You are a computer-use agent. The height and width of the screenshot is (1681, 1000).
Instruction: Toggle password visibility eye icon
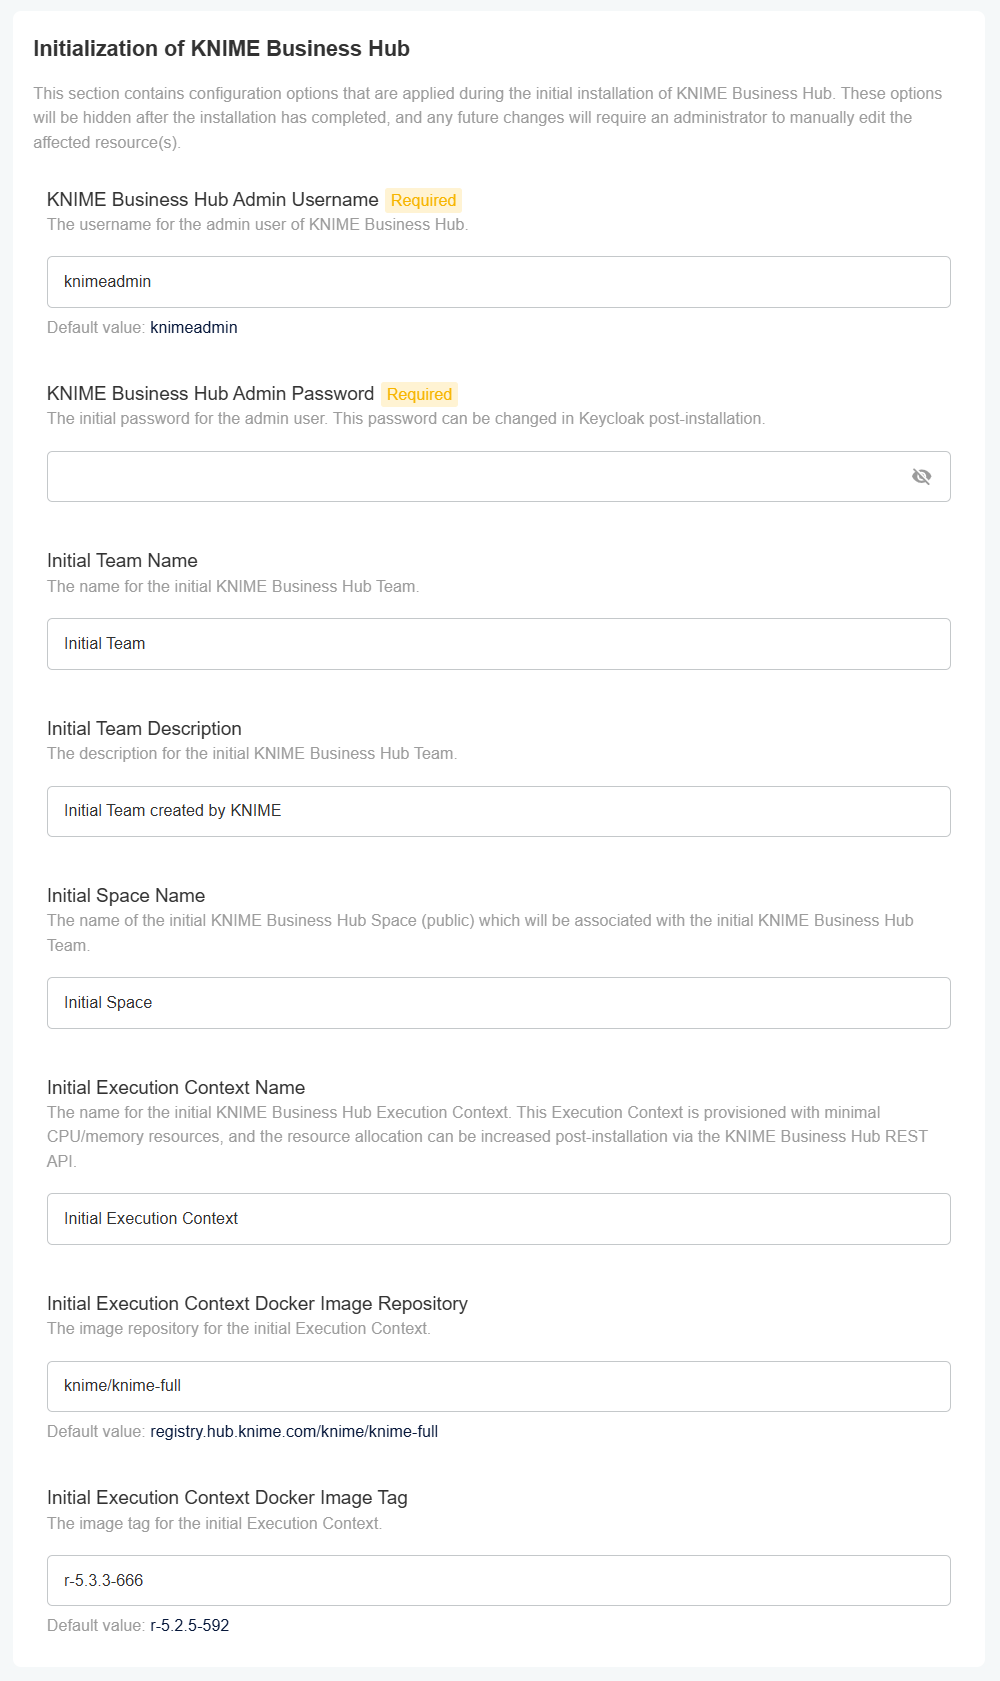[x=921, y=476]
